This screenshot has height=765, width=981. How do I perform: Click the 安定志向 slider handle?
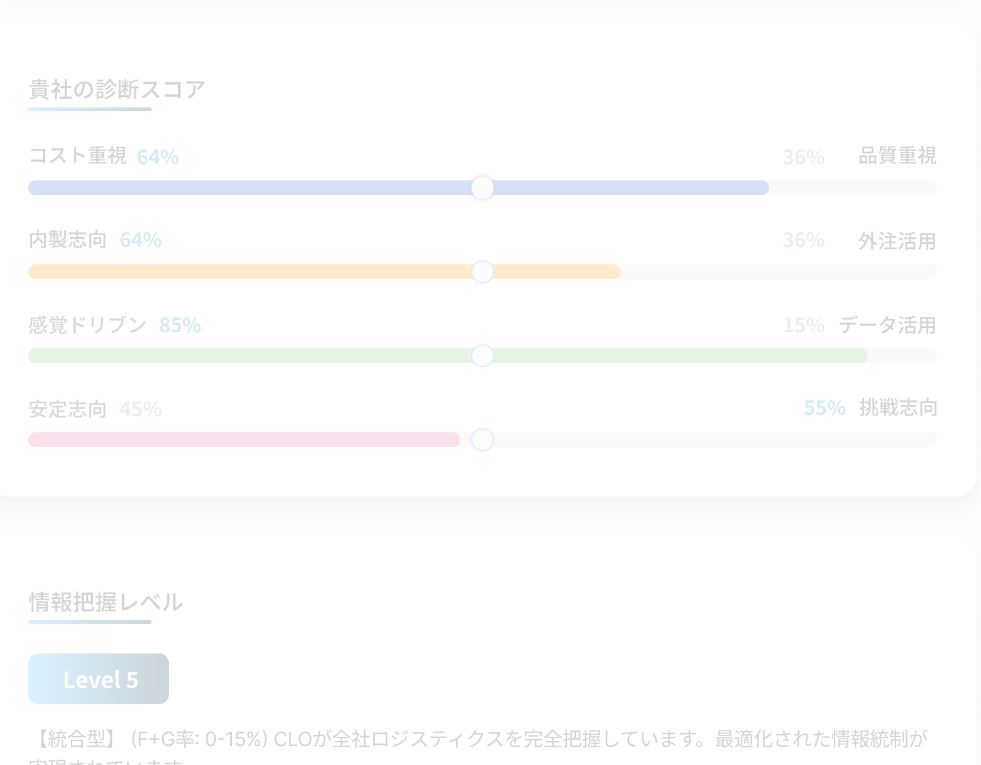click(482, 440)
